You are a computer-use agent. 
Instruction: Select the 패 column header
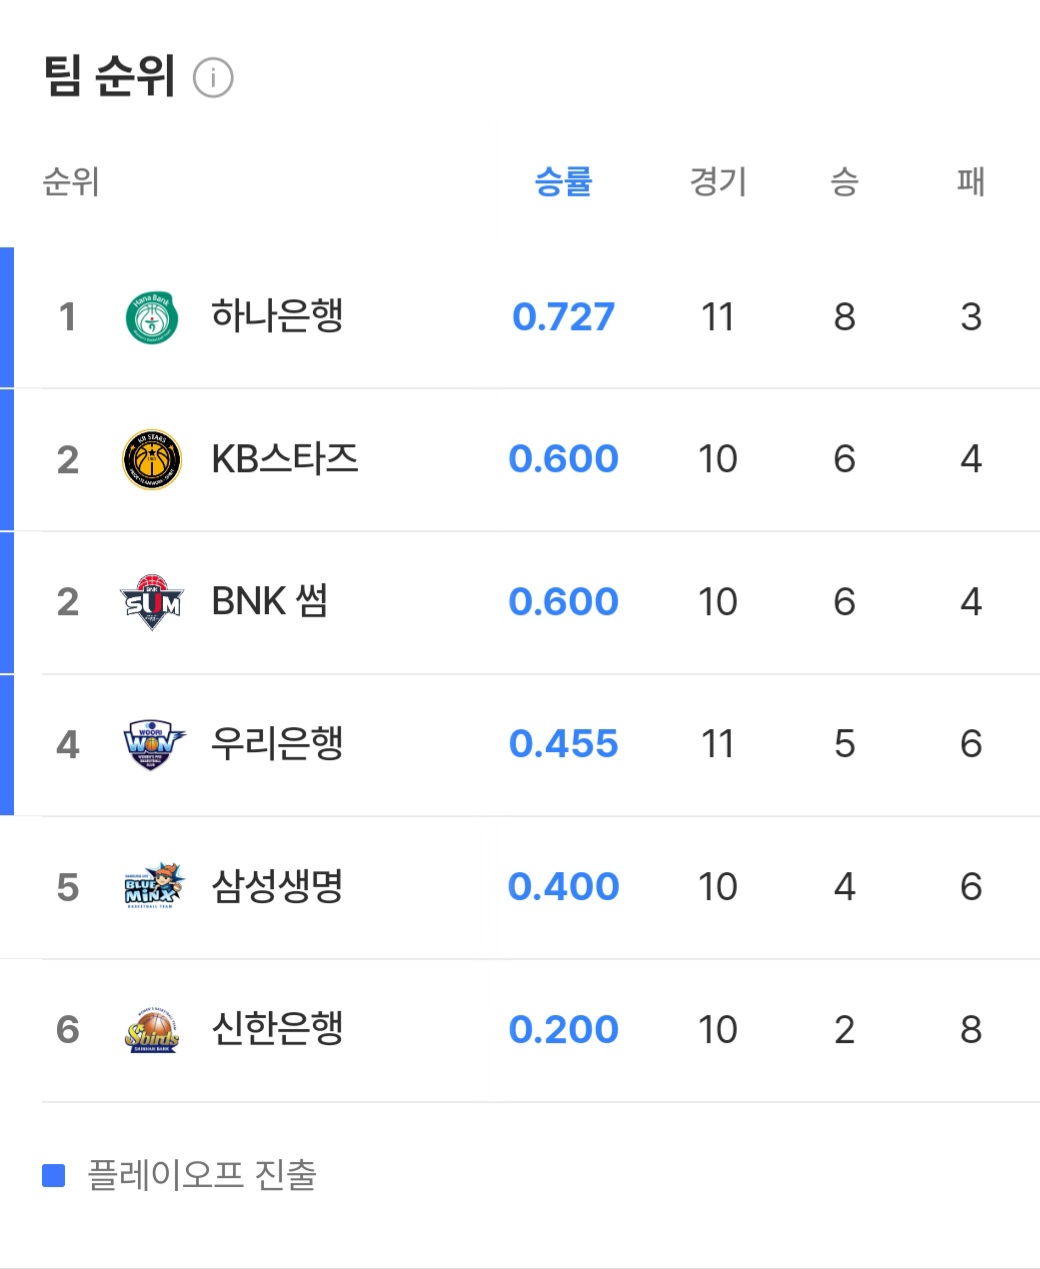tap(970, 182)
